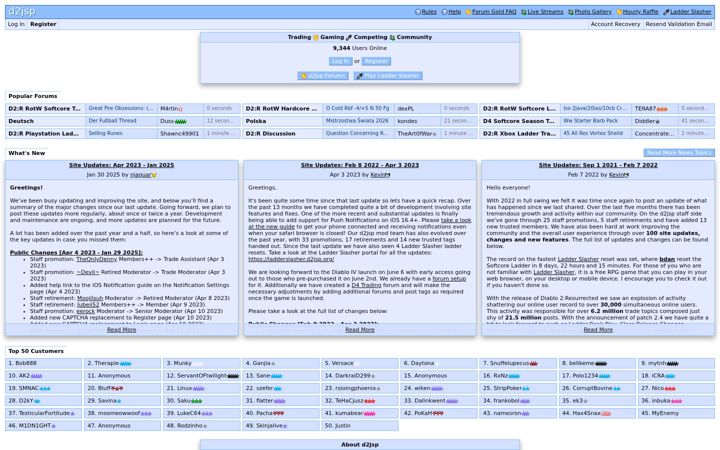Open the Question Concerning R... topic
The height and width of the screenshot is (450, 720).
pyautogui.click(x=357, y=133)
